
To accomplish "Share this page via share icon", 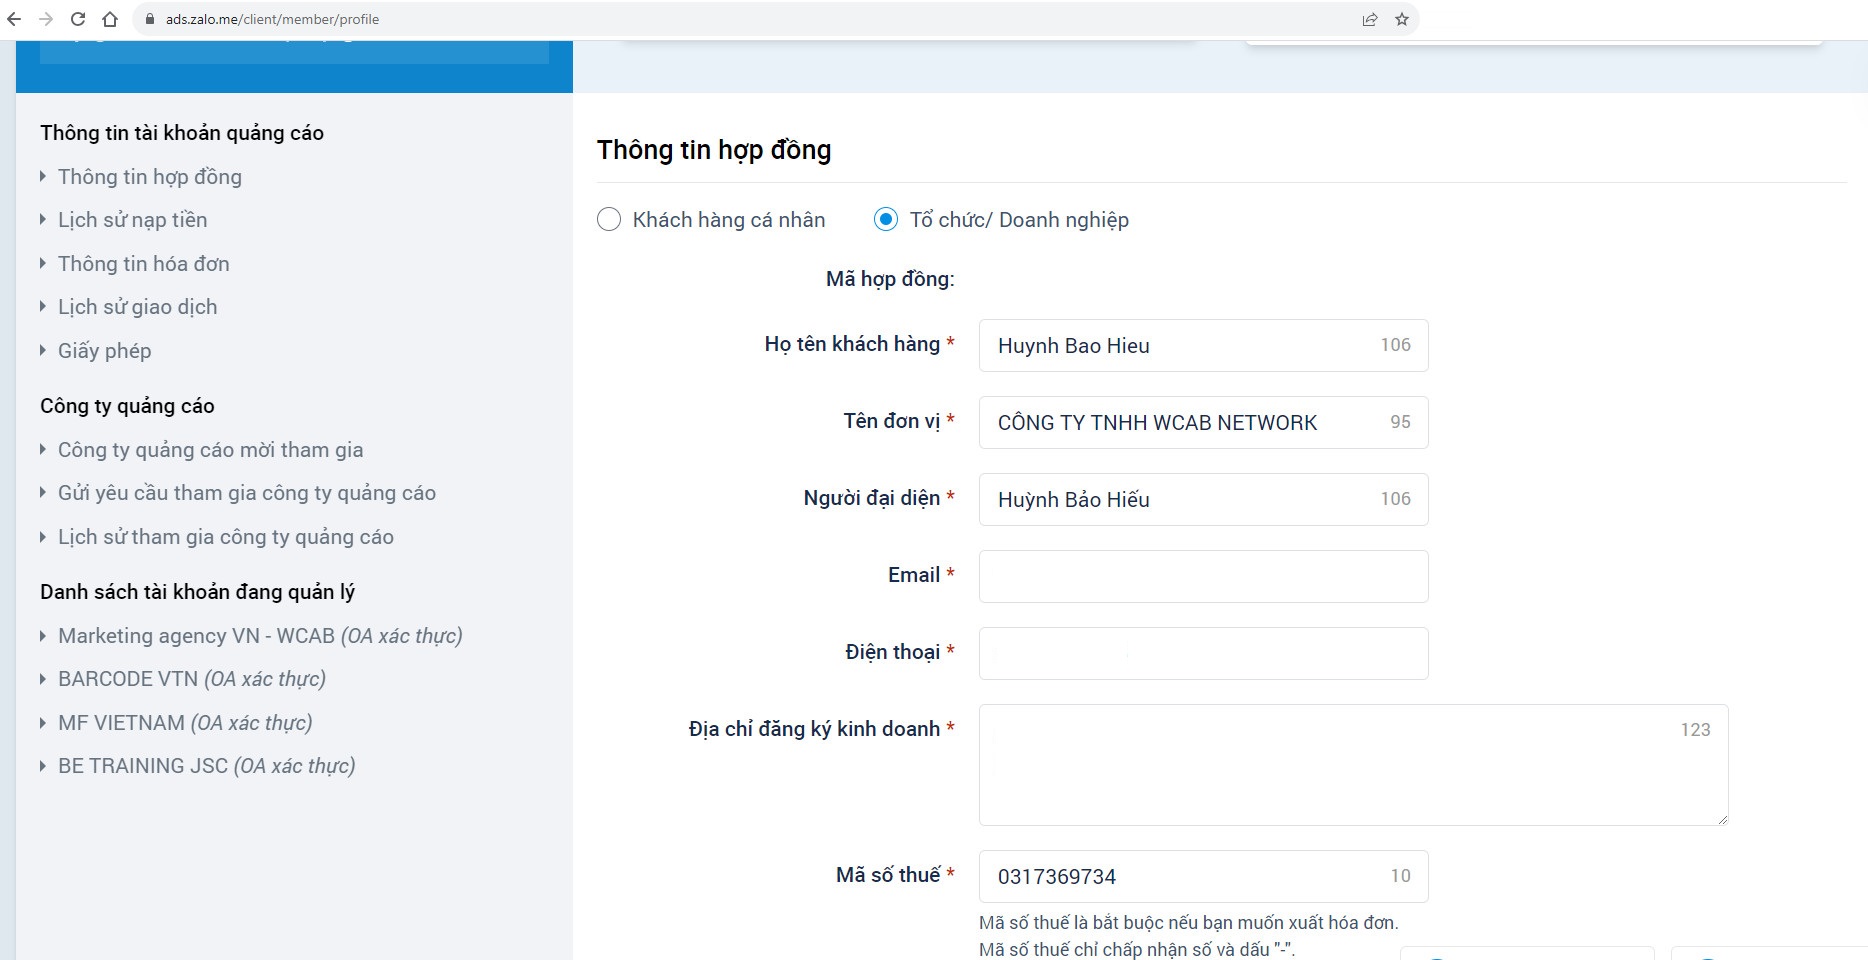I will point(1370,19).
